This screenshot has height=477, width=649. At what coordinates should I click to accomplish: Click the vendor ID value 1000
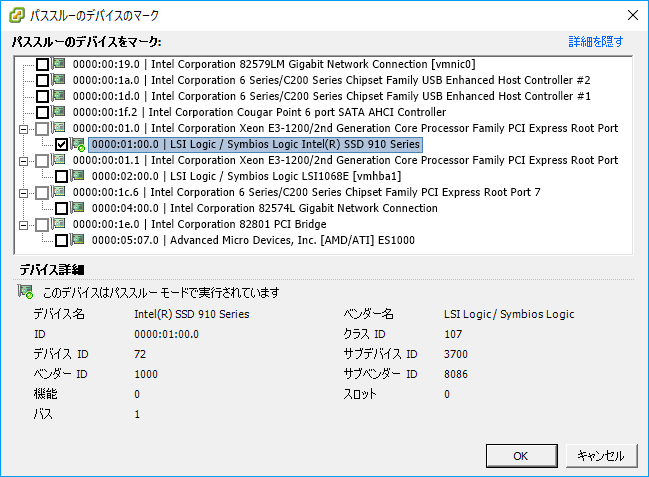coord(146,374)
